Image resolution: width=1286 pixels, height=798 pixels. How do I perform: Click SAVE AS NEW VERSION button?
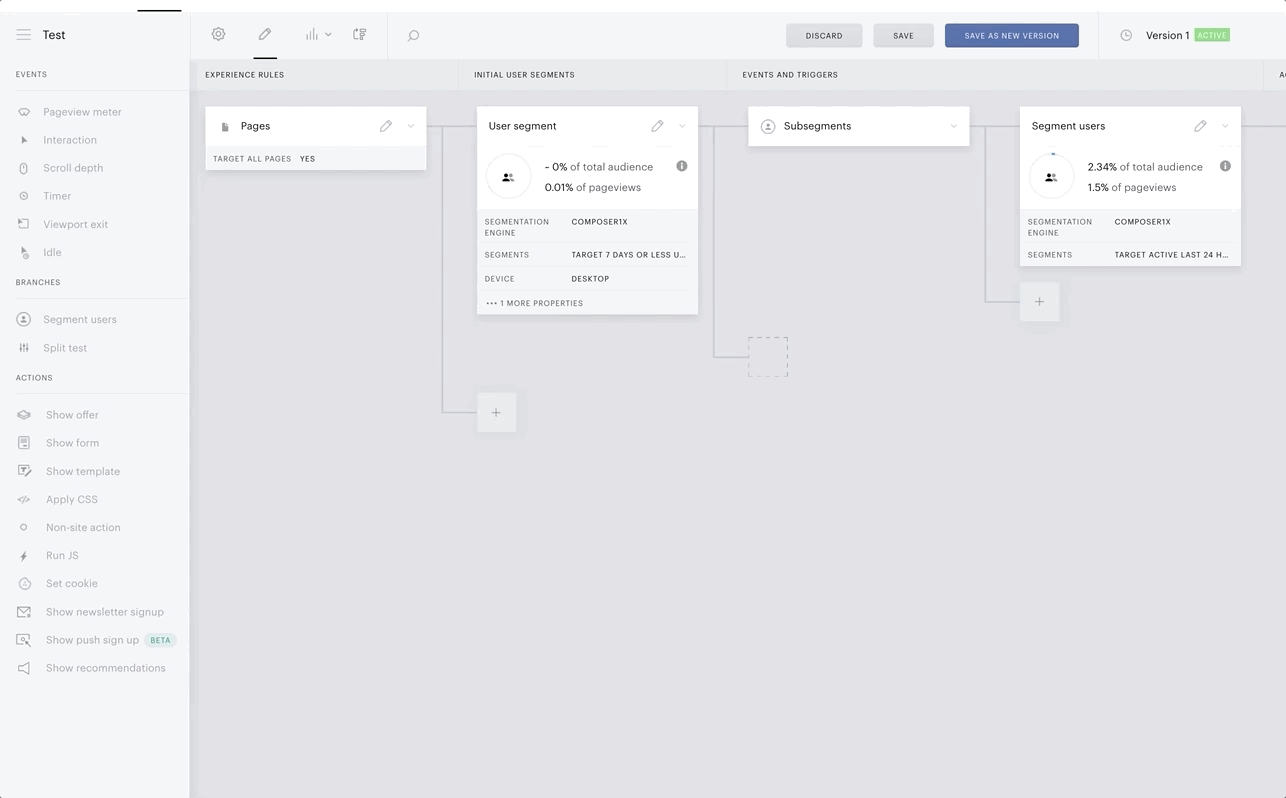[1011, 35]
